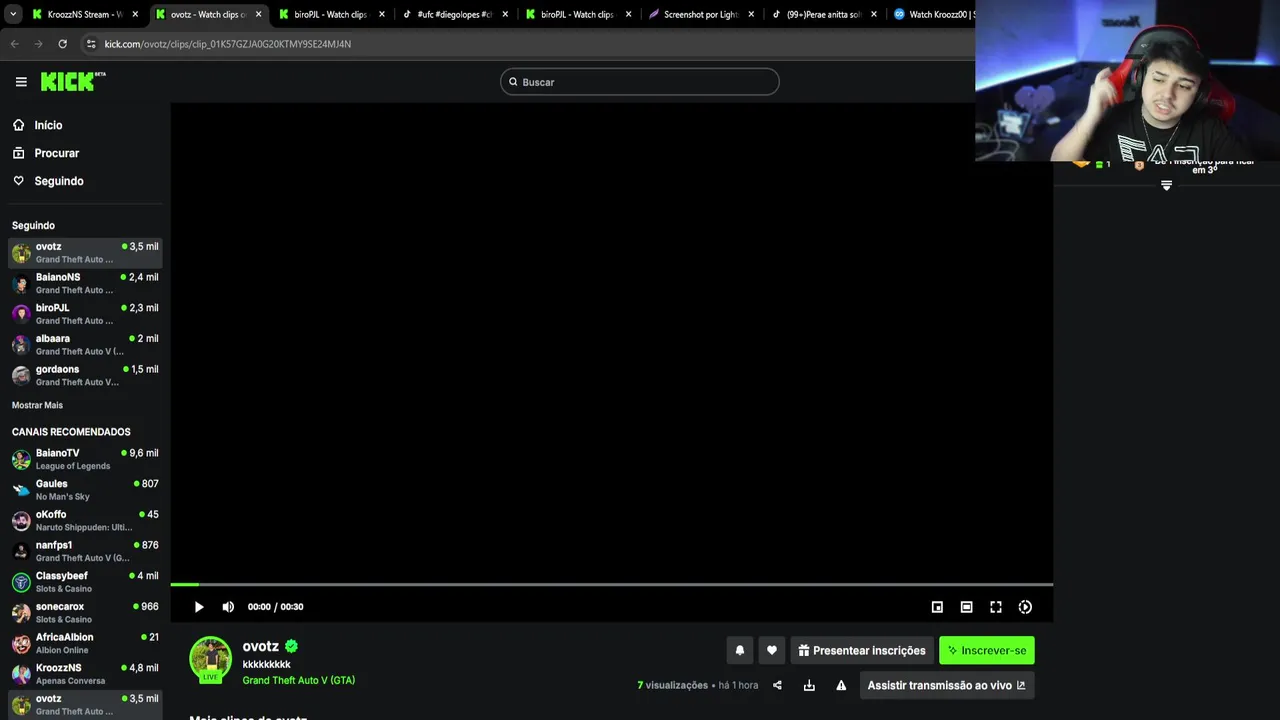Switch to Perae anitta TikTok tab
1280x720 pixels.
[x=825, y=14]
